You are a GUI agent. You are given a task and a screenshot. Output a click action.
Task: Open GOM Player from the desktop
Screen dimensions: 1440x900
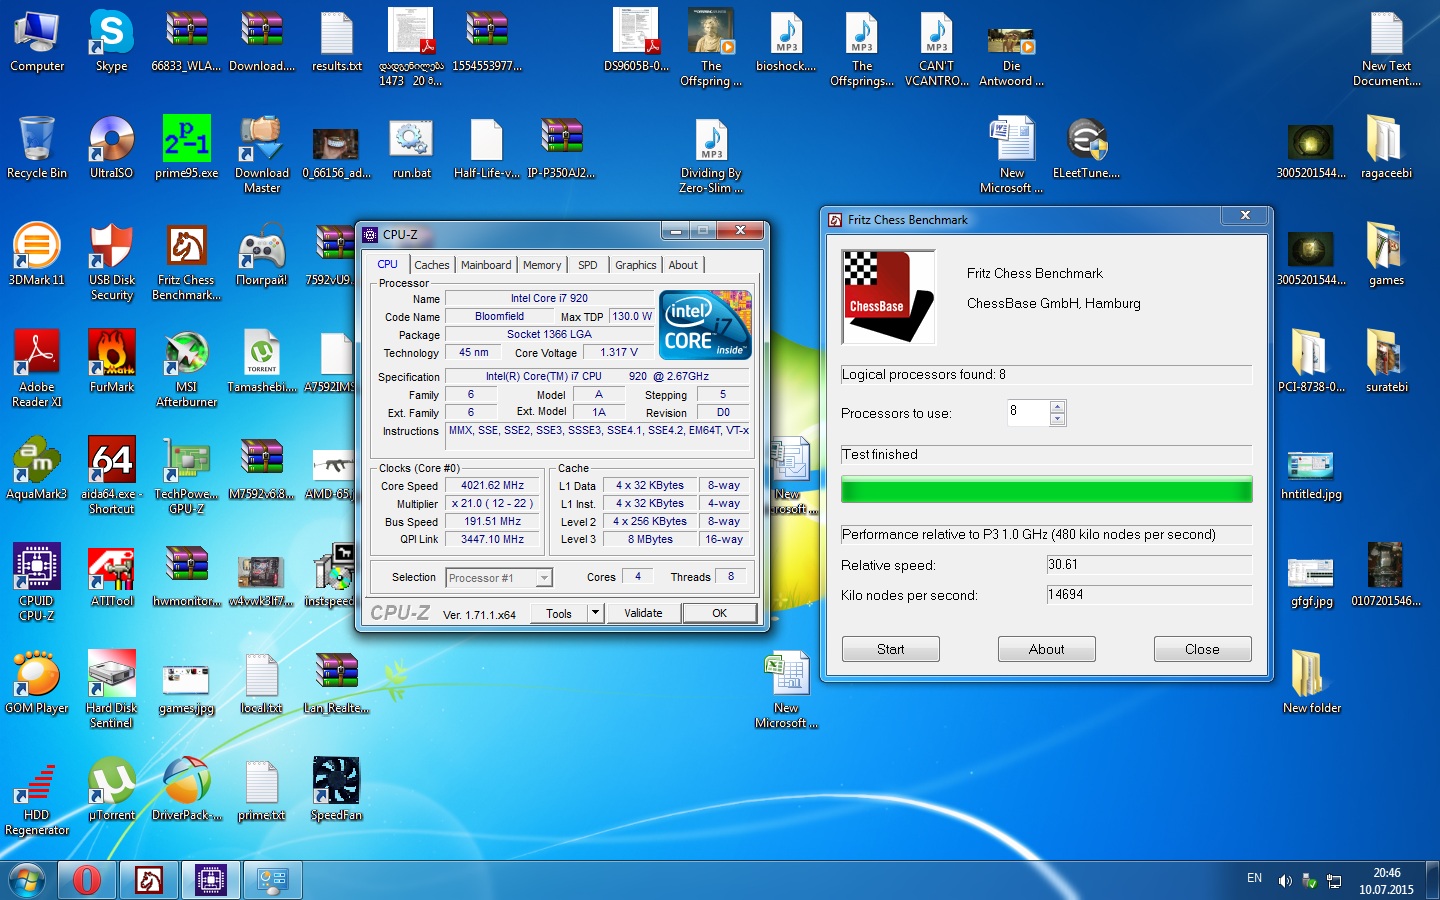37,683
